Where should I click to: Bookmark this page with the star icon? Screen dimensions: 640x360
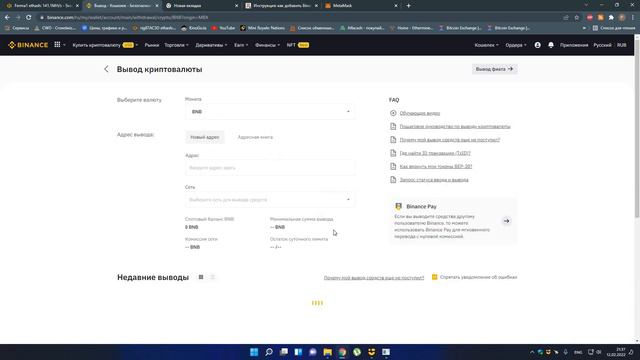tap(577, 18)
